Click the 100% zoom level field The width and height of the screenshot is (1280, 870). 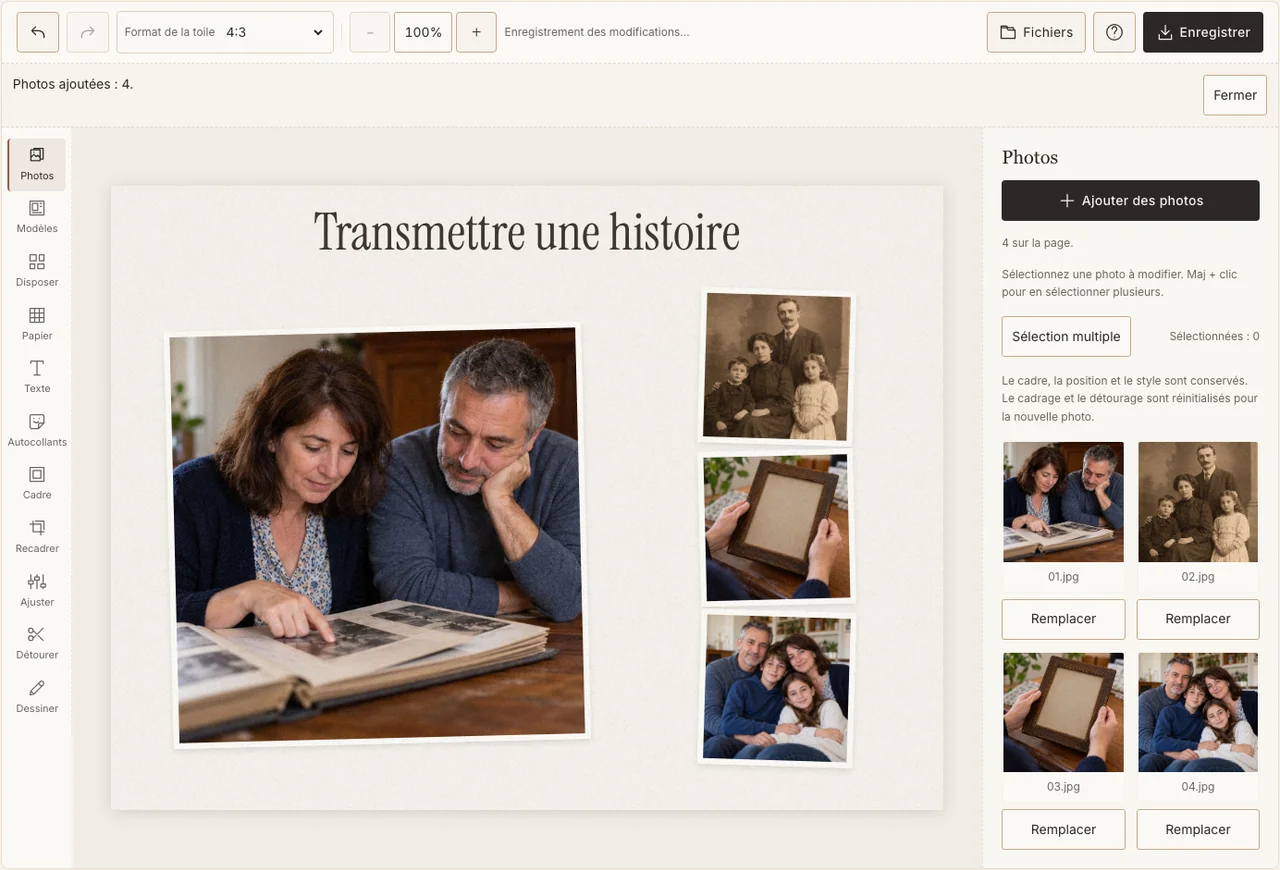(x=423, y=32)
